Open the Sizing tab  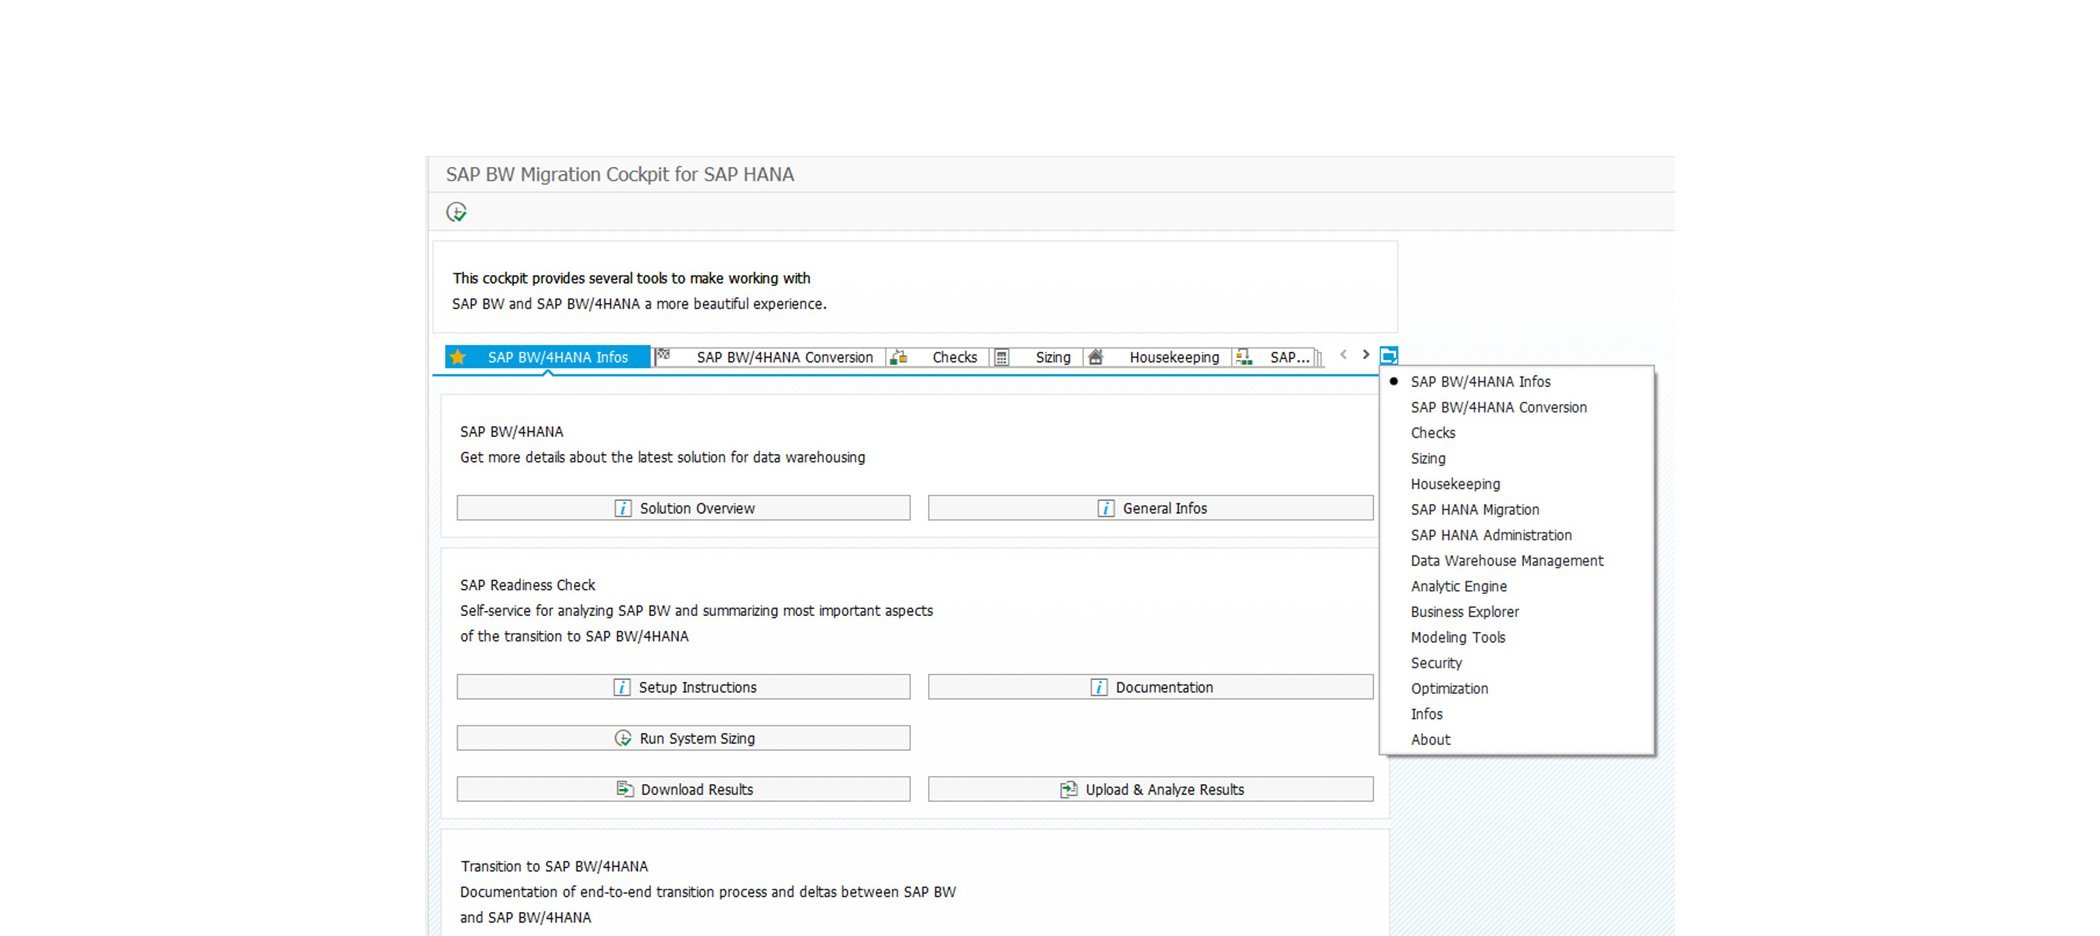click(x=1038, y=357)
